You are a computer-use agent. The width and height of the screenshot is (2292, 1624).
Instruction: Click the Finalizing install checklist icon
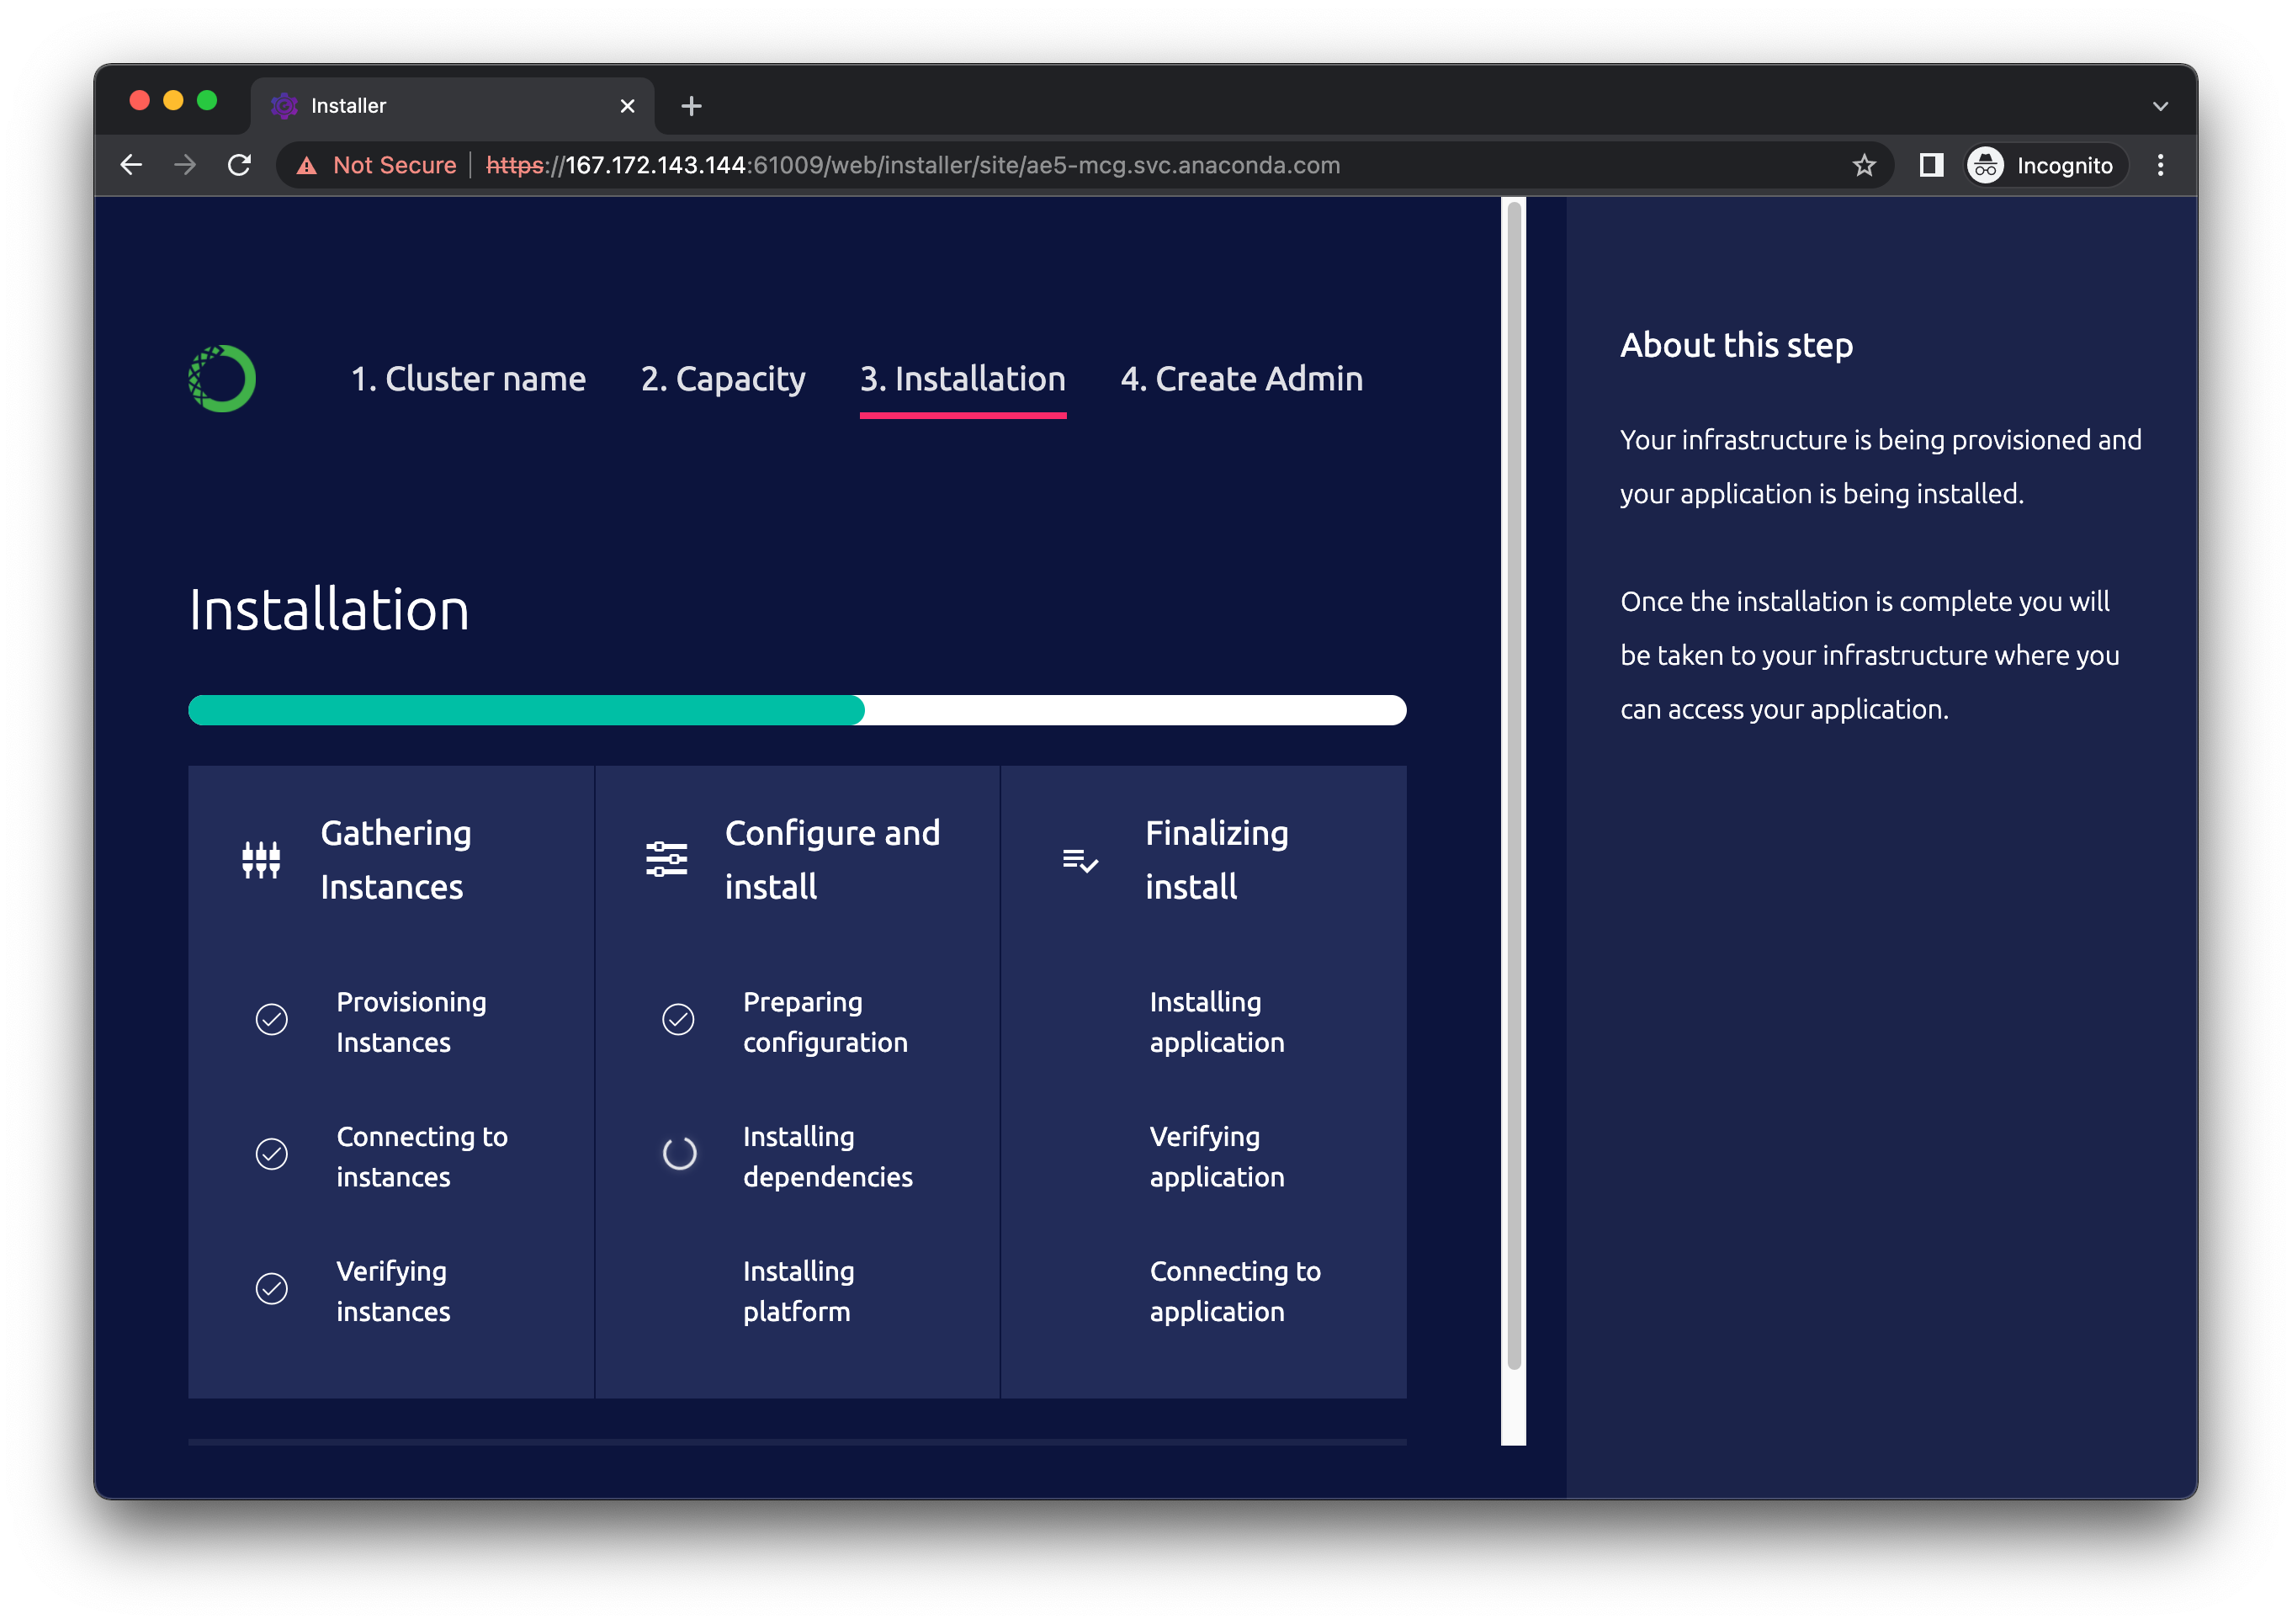pyautogui.click(x=1080, y=860)
